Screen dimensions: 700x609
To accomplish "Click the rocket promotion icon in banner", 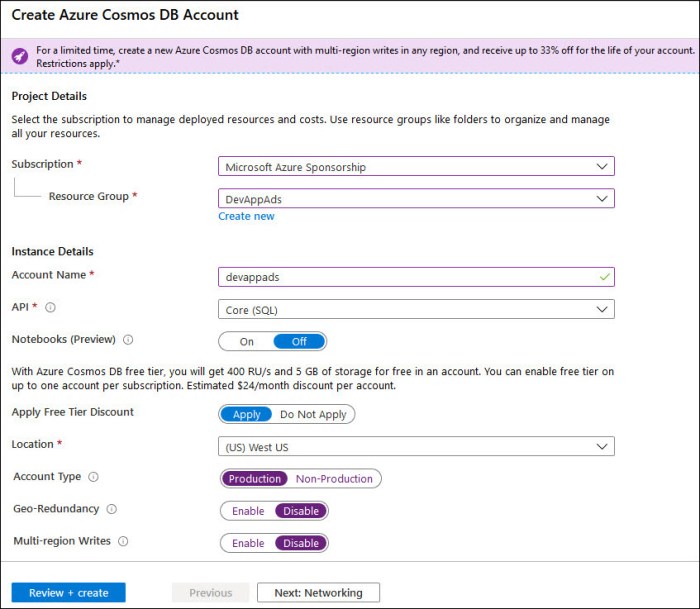I will coord(20,56).
